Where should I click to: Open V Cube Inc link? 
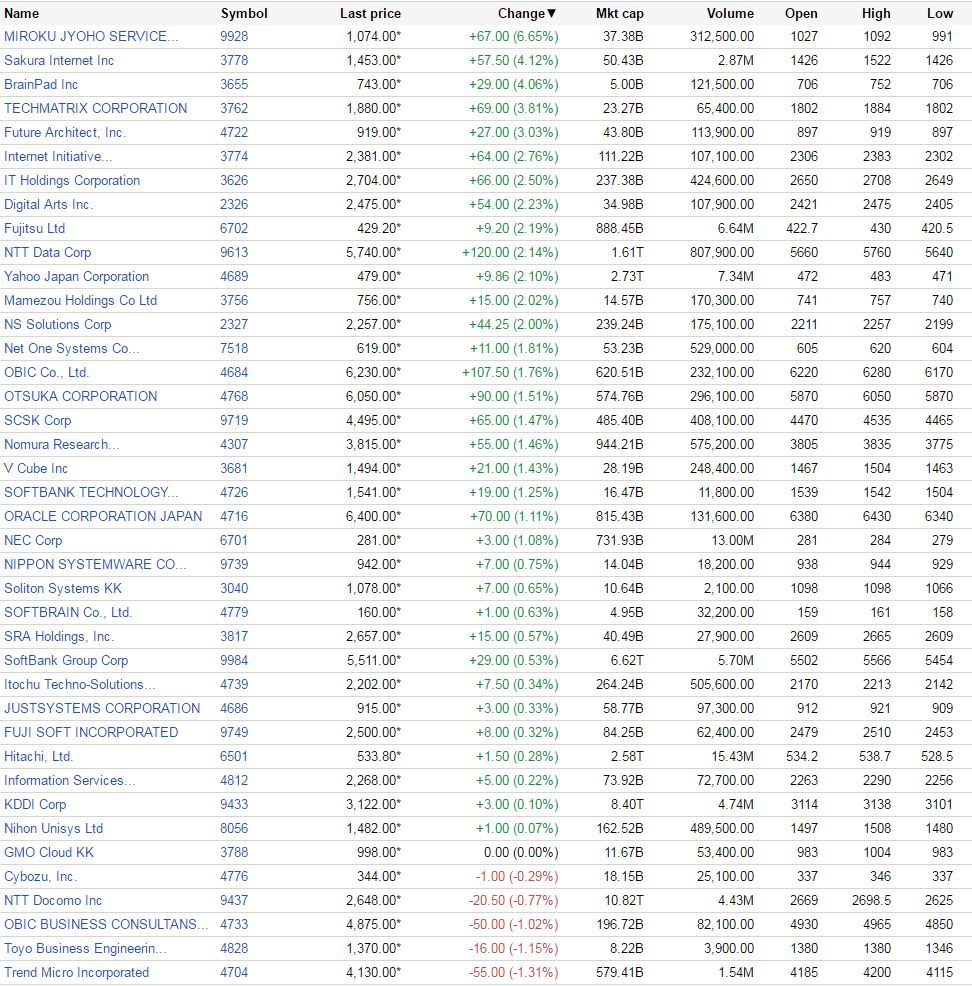pos(36,468)
